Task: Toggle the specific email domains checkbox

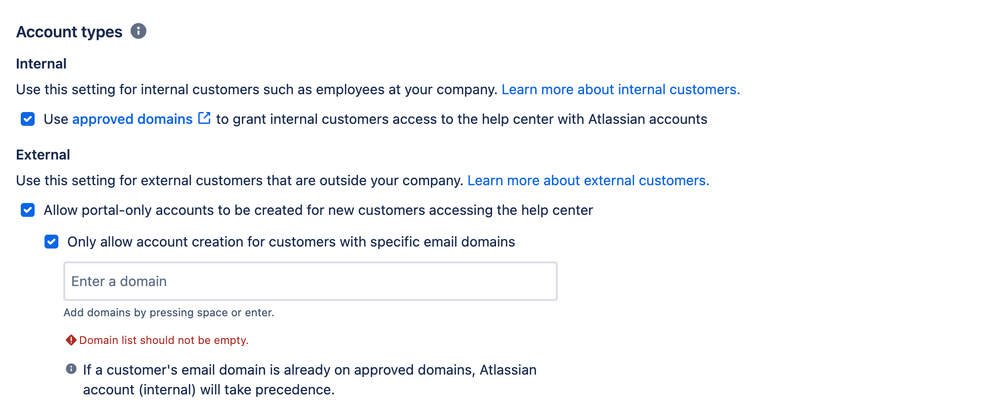Action: point(51,242)
